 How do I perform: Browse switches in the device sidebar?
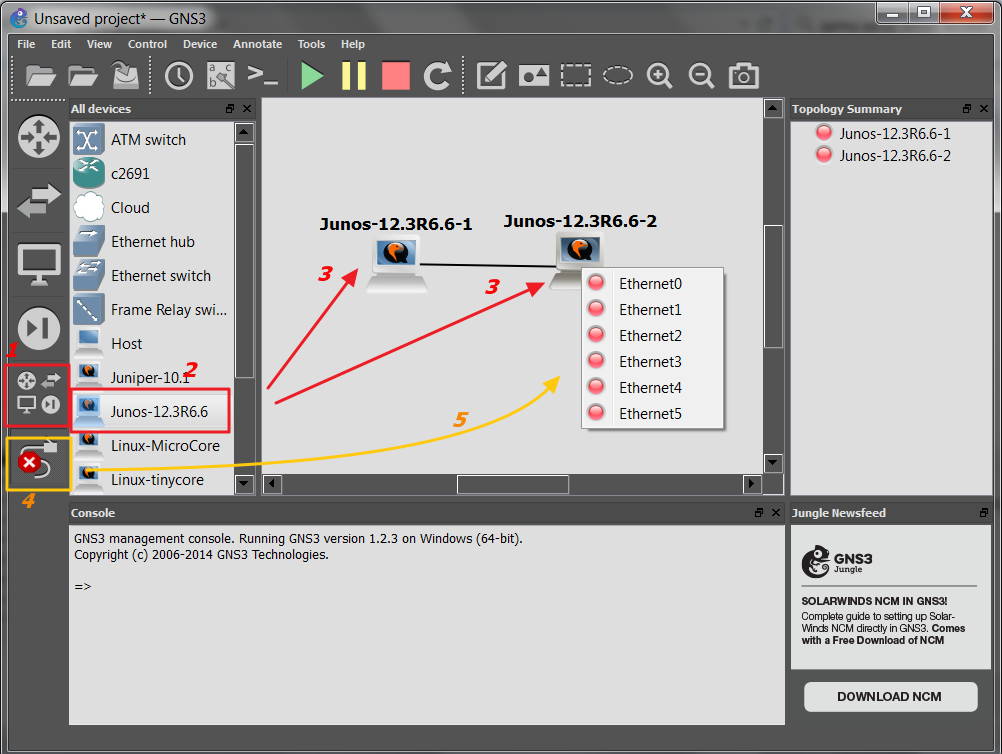point(39,200)
